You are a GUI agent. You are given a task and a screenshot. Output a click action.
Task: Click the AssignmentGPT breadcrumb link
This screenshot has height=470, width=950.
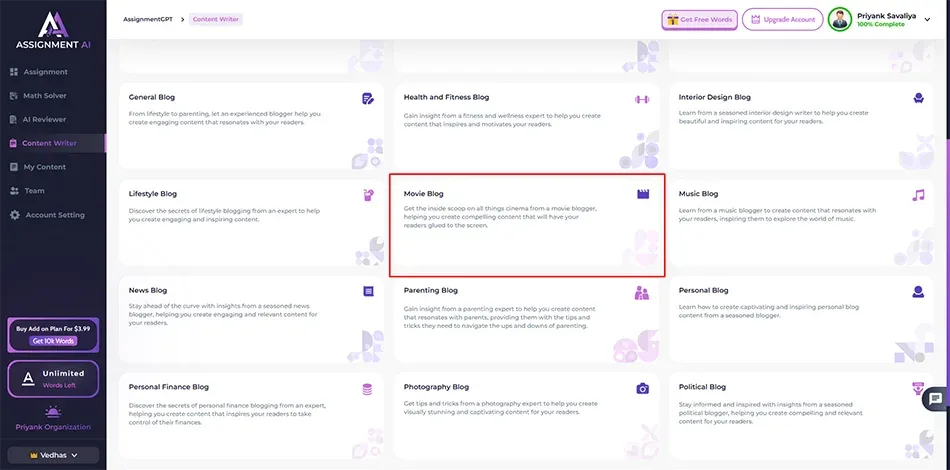(x=145, y=19)
